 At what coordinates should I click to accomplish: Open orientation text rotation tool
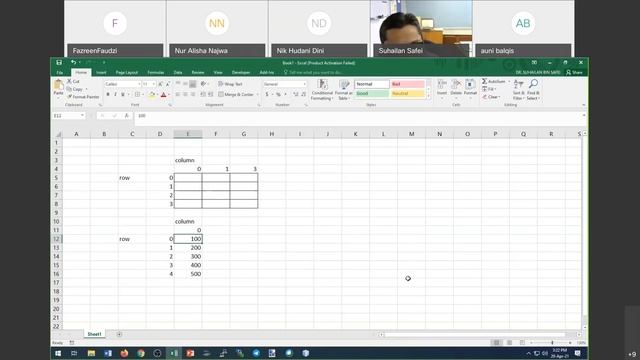203,84
